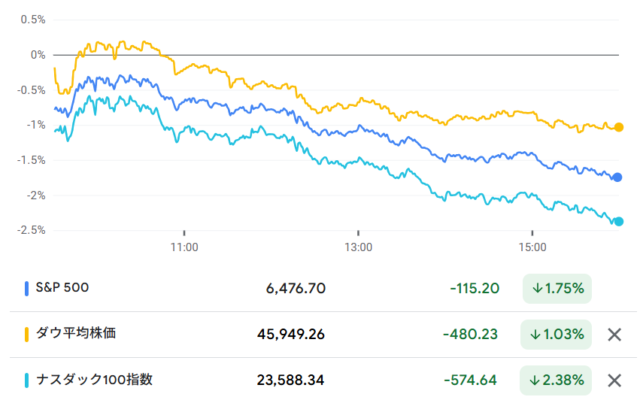This screenshot has width=640, height=400.
Task: Click the teal ナスダック100指数 color marker
Action: point(26,380)
